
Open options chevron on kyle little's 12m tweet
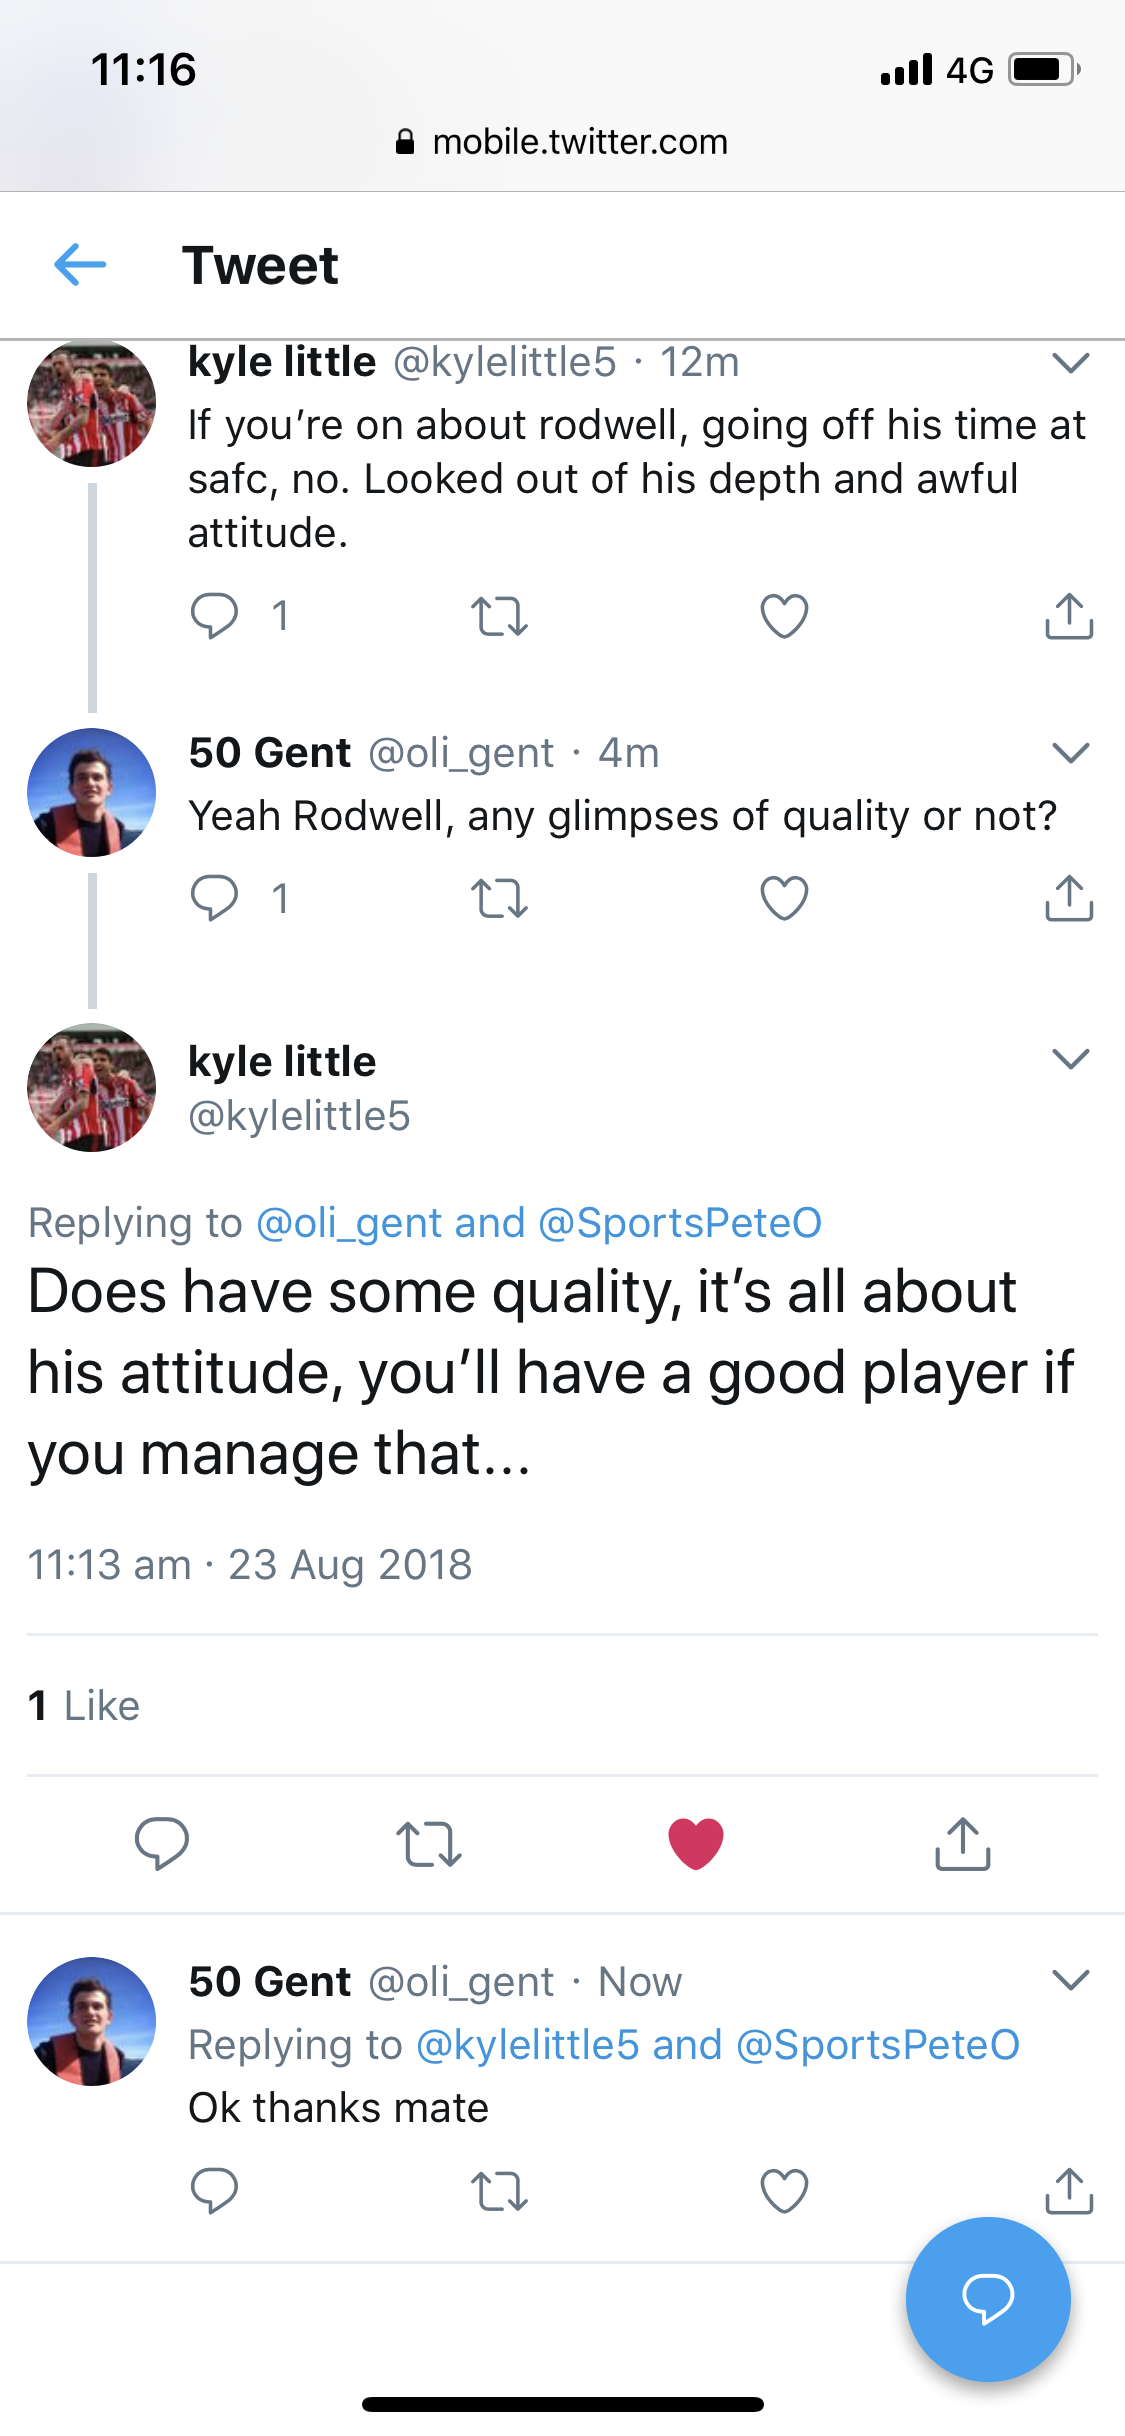[1070, 362]
